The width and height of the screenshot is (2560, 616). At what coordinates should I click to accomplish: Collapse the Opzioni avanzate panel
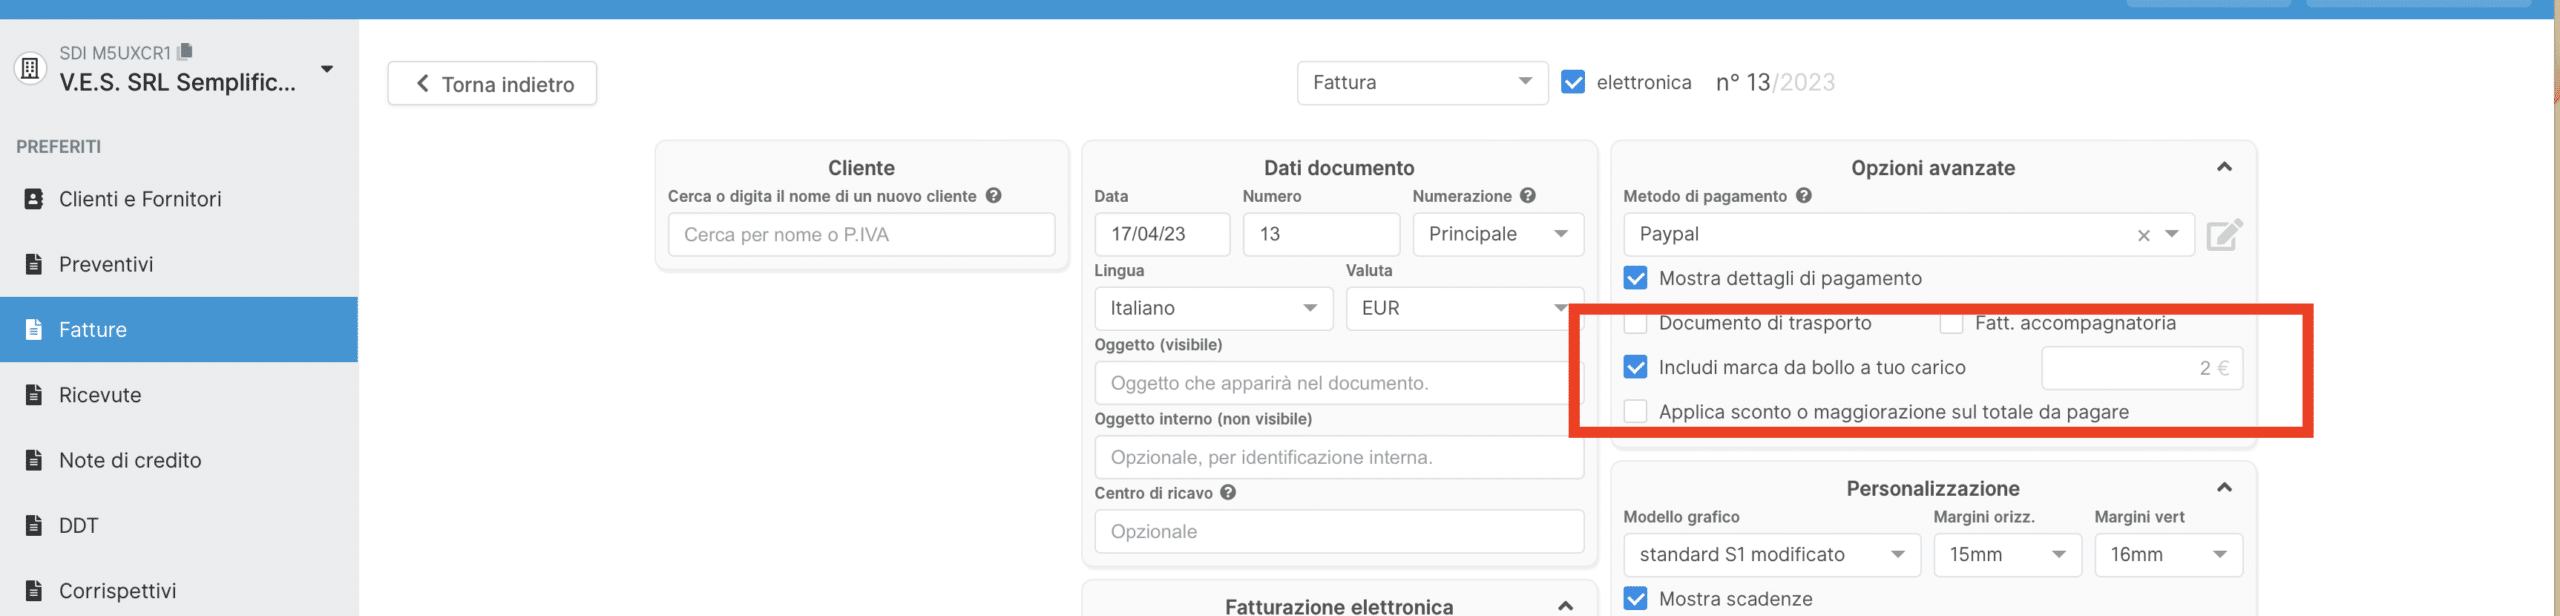[x=2224, y=168]
